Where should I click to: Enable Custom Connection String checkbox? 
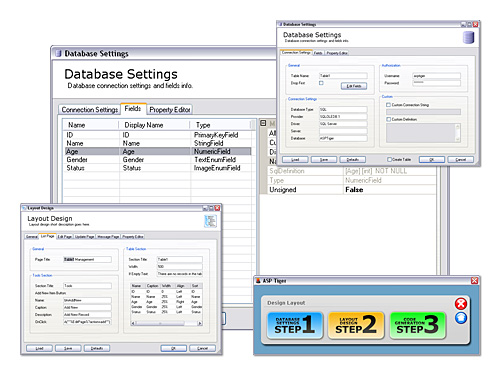point(388,105)
